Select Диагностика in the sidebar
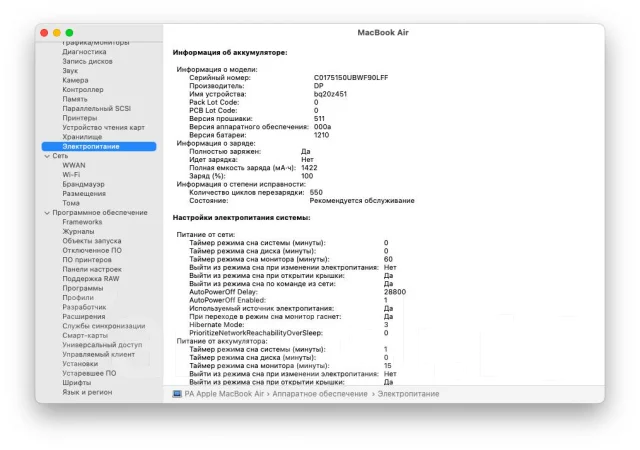 pyautogui.click(x=84, y=52)
